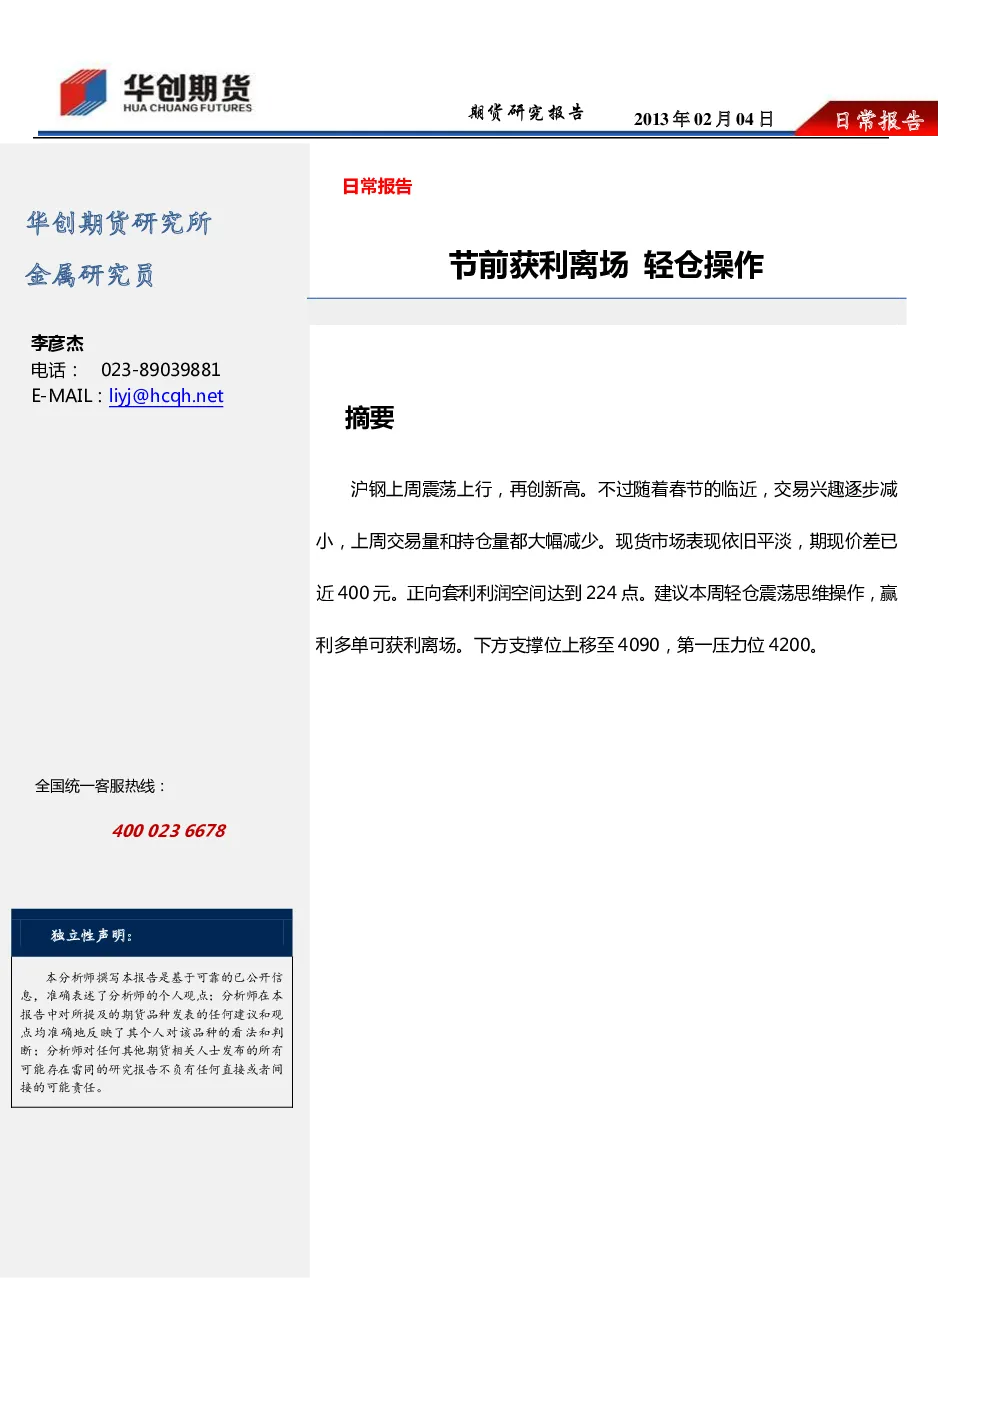
Task: Click the 期货研究报告 header text
Action: coord(526,113)
